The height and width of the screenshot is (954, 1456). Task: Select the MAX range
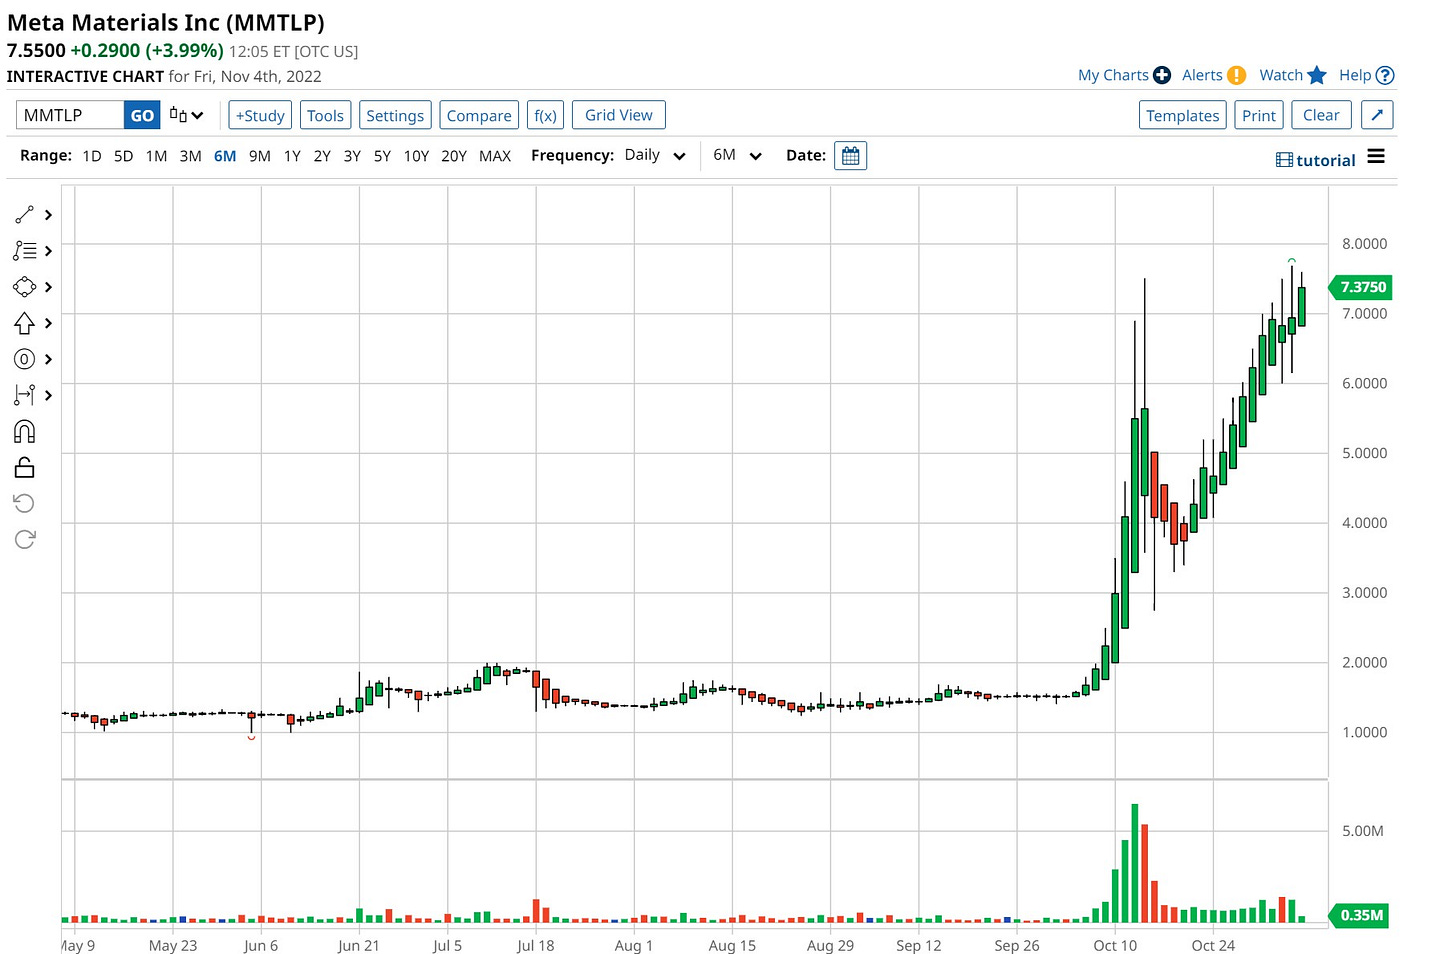point(495,156)
